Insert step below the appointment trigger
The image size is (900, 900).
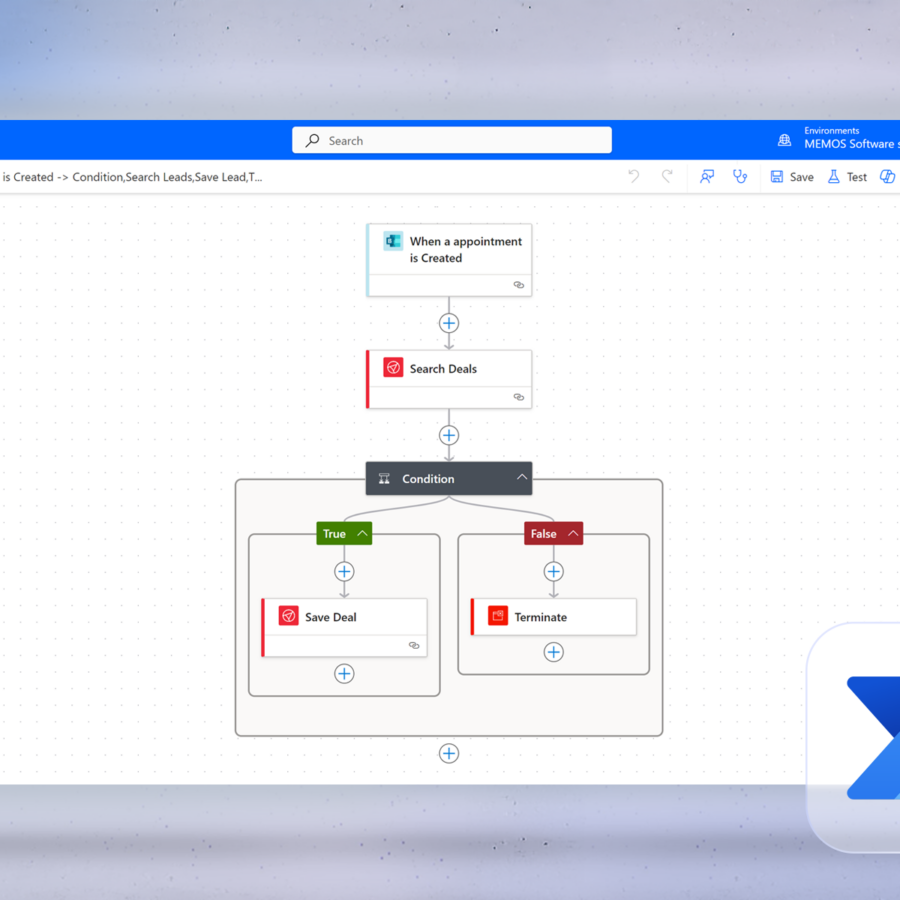click(x=449, y=323)
